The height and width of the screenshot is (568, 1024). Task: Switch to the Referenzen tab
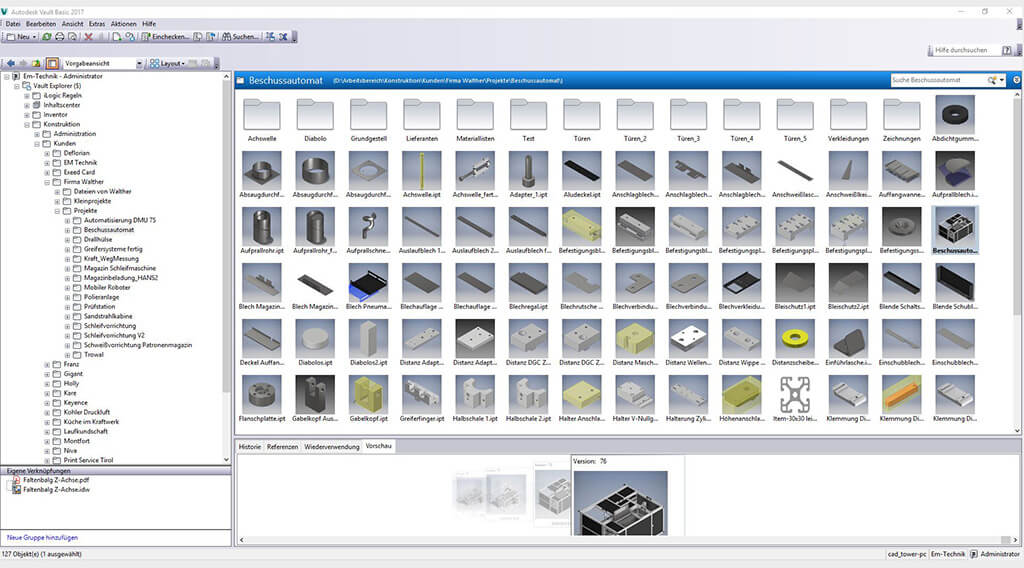pos(282,446)
